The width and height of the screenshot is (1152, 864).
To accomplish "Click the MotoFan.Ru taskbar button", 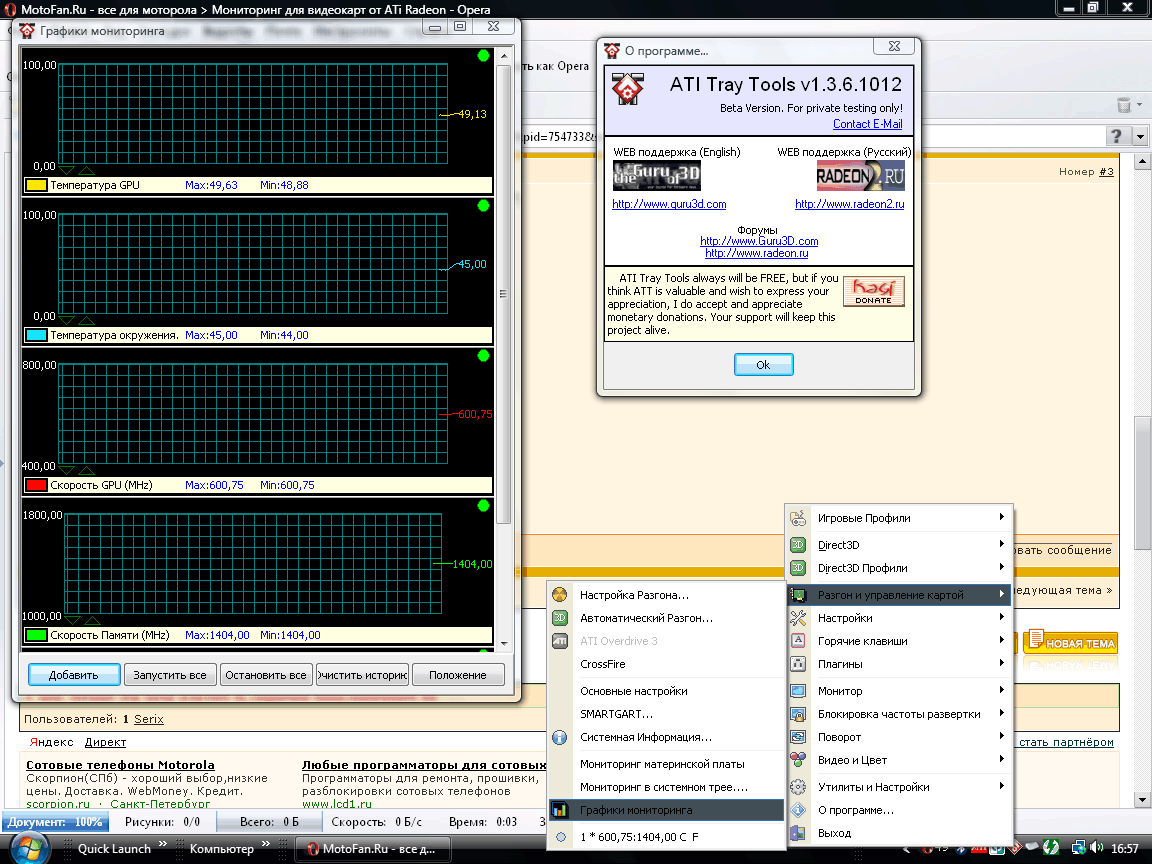I will point(372,849).
